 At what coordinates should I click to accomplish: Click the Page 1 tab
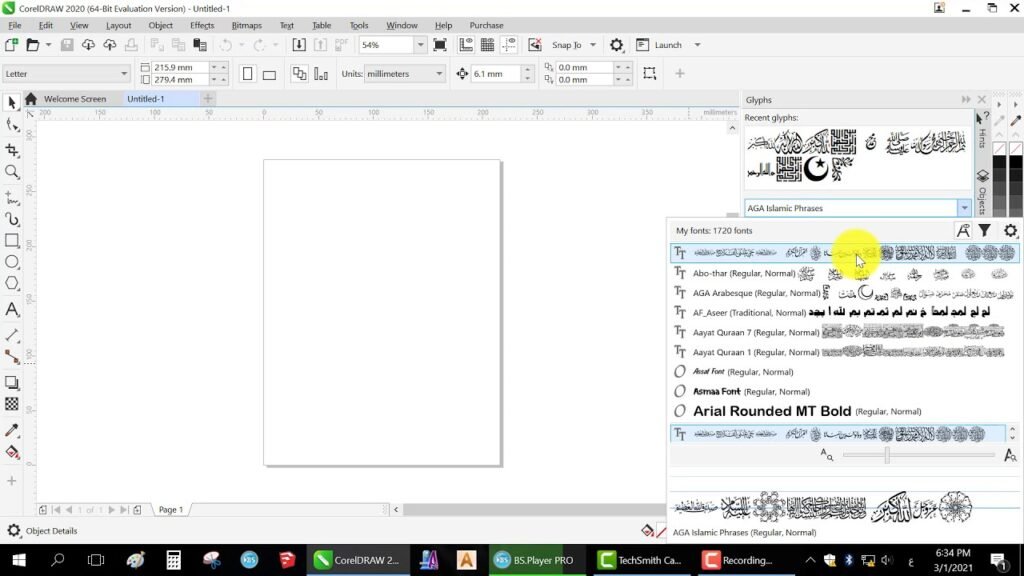point(171,509)
